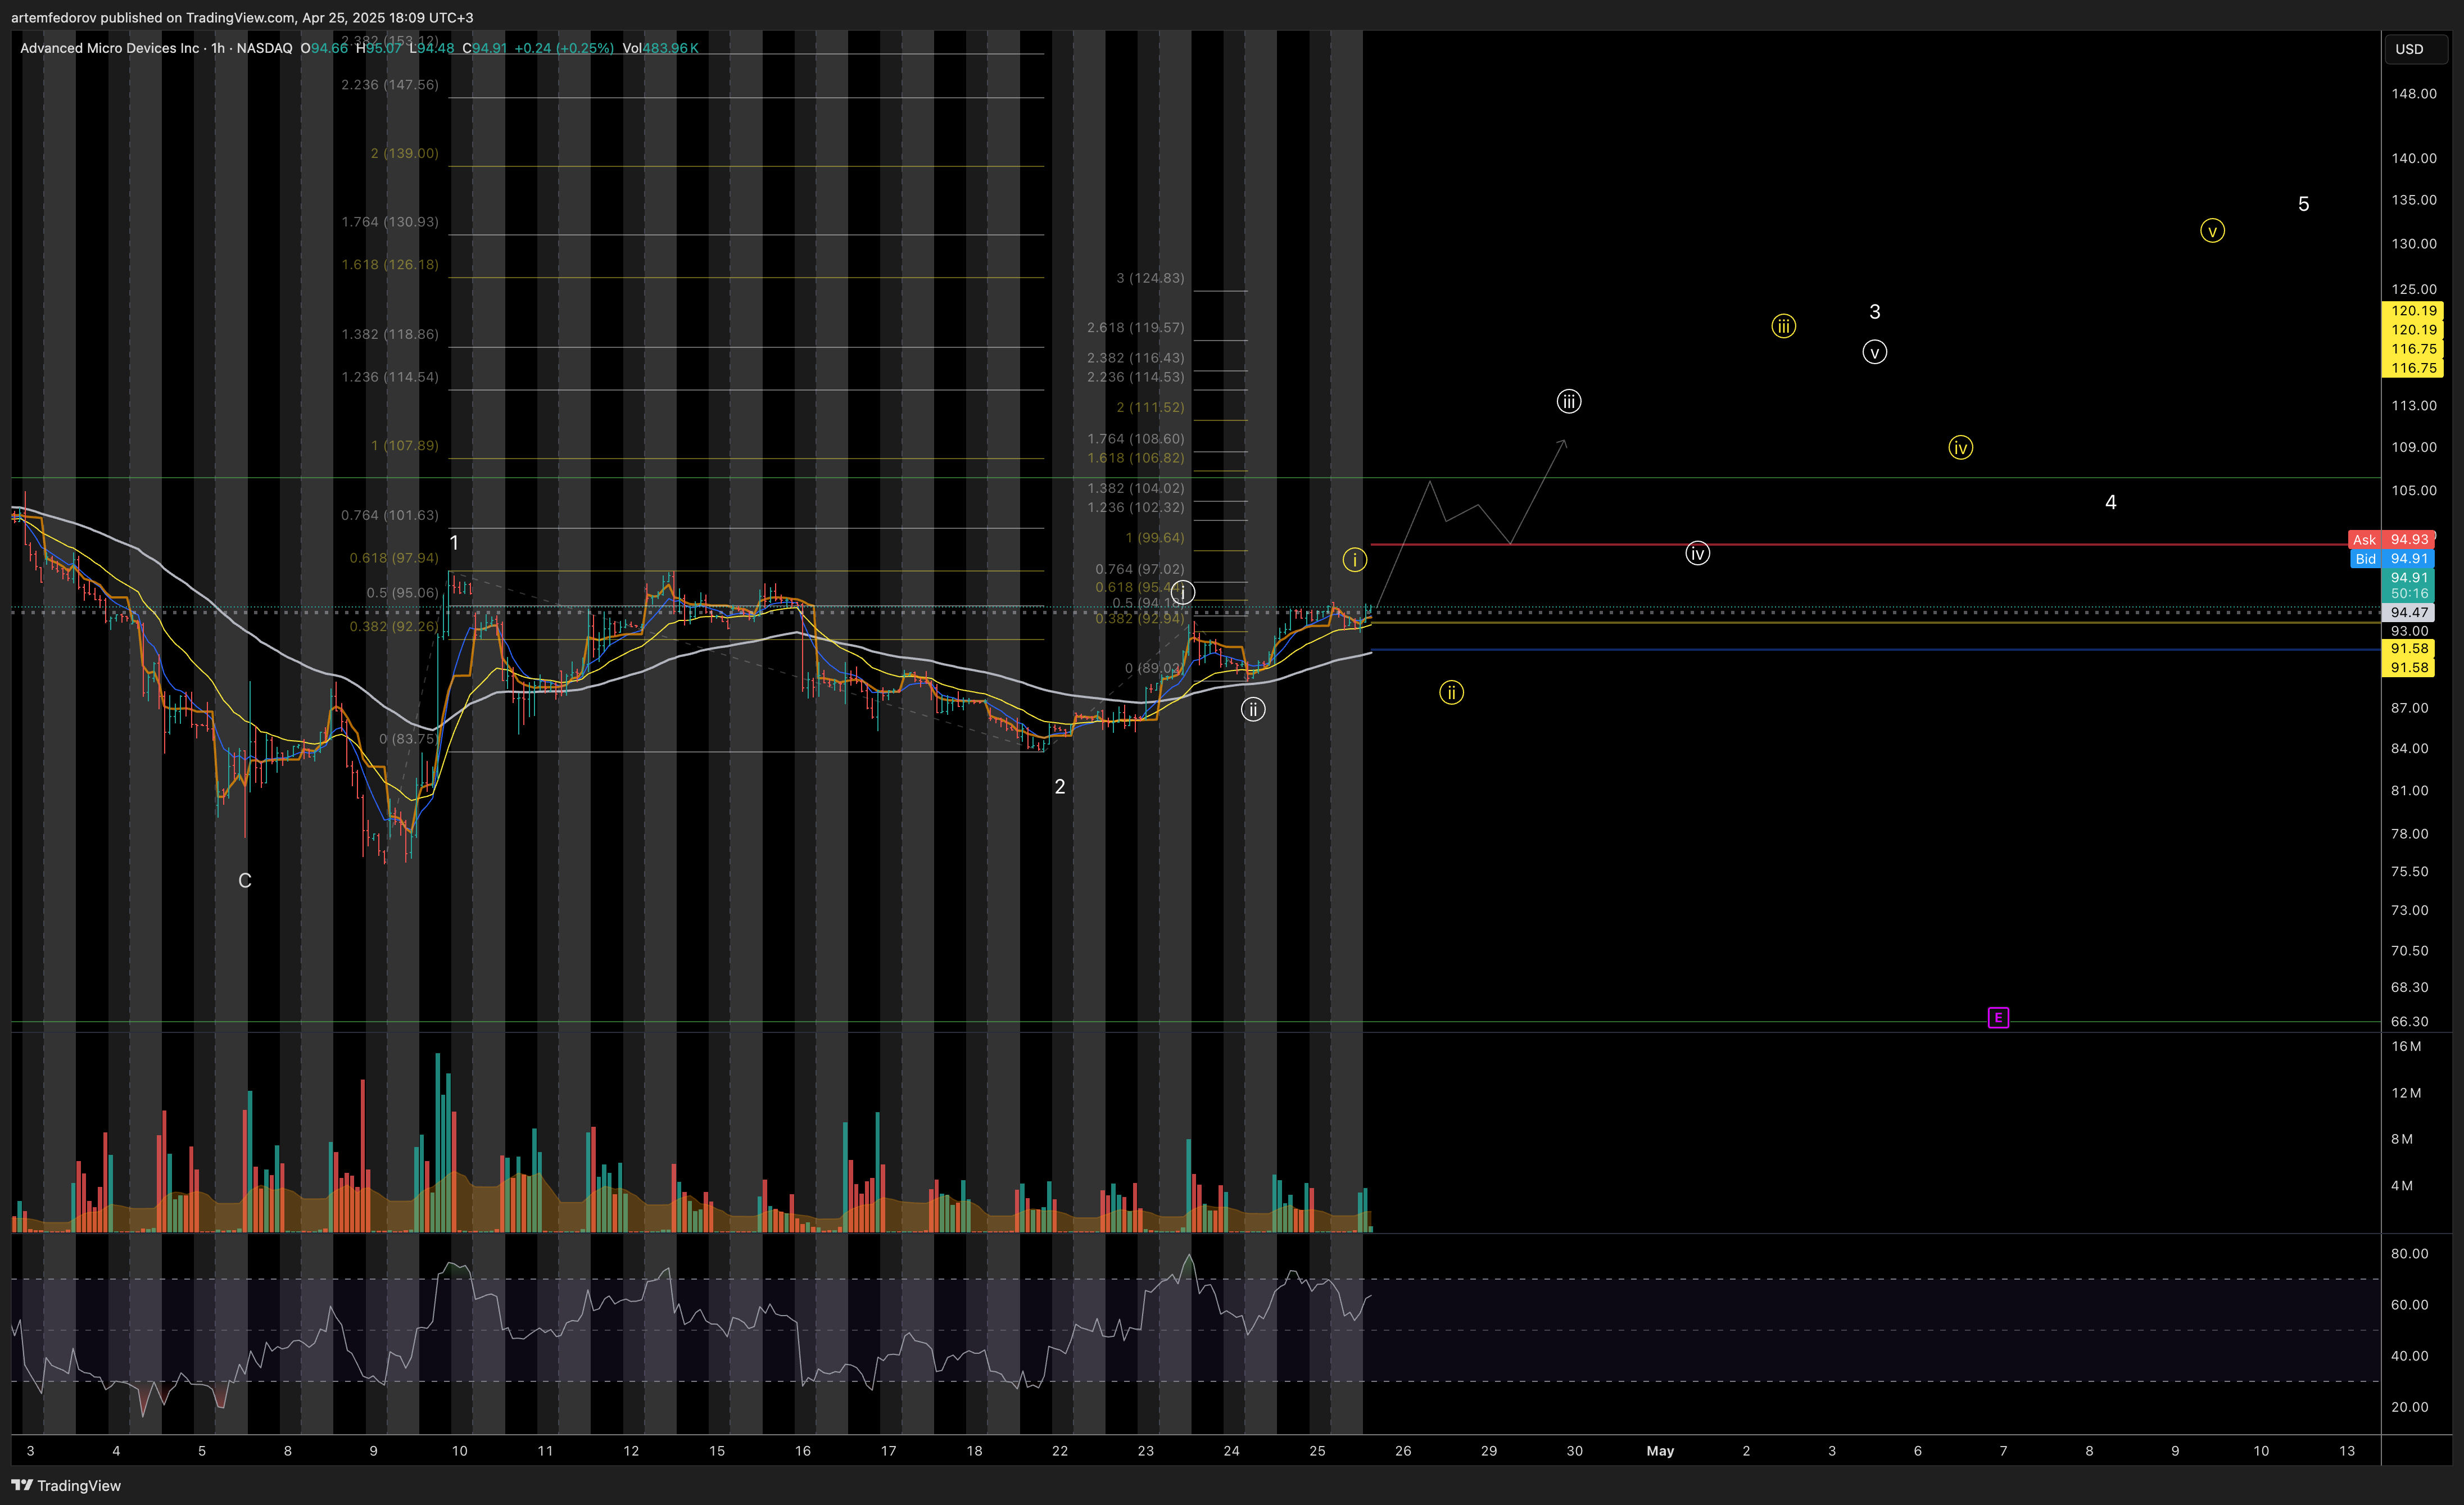Click the Fib level 2 (139.00)
The width and height of the screenshot is (2464, 1505).
coord(404,153)
